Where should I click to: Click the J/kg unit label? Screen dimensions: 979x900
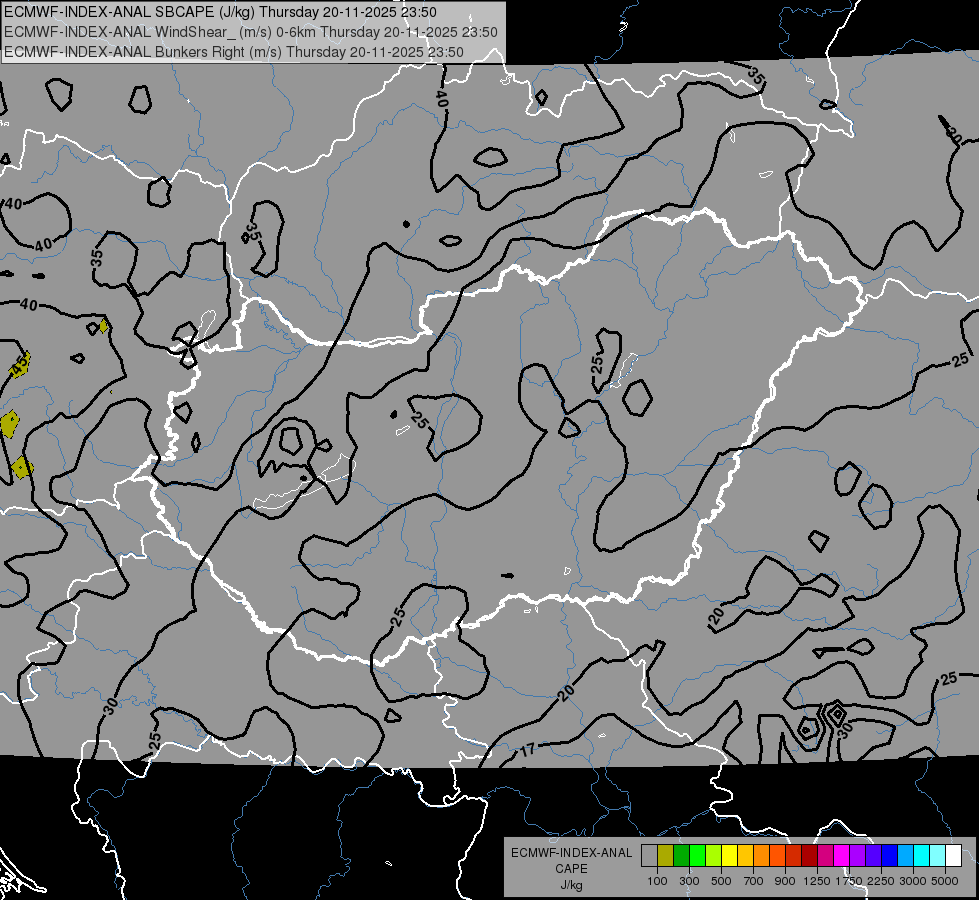[x=571, y=885]
